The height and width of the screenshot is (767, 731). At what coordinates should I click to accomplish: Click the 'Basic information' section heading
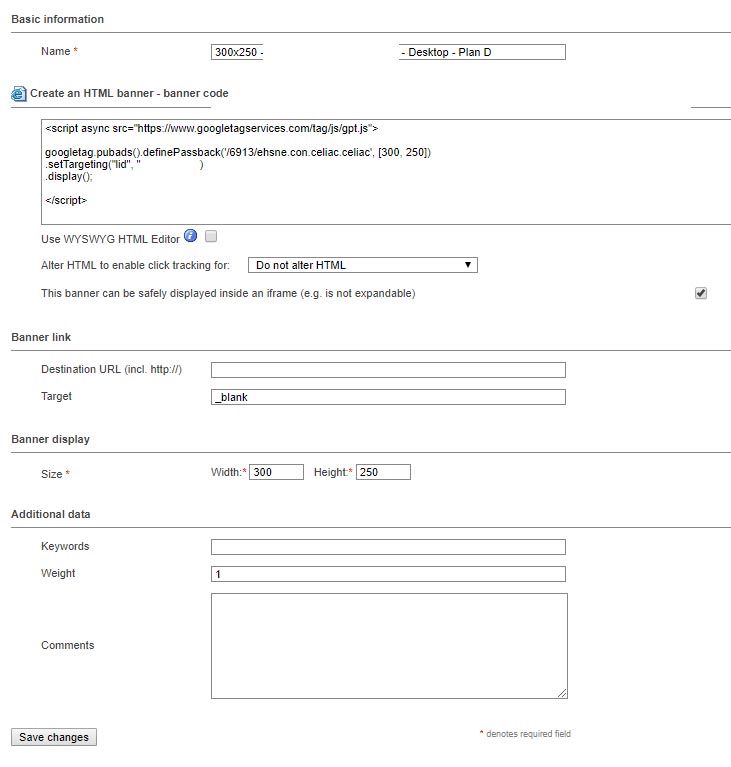(57, 19)
